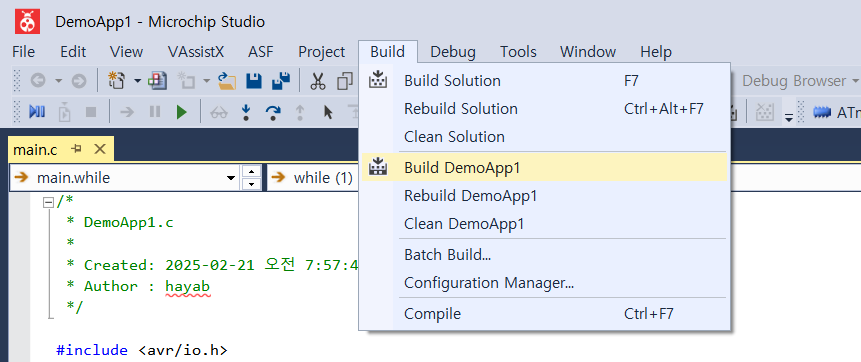Open the File menu
This screenshot has height=362, width=861.
[23, 52]
